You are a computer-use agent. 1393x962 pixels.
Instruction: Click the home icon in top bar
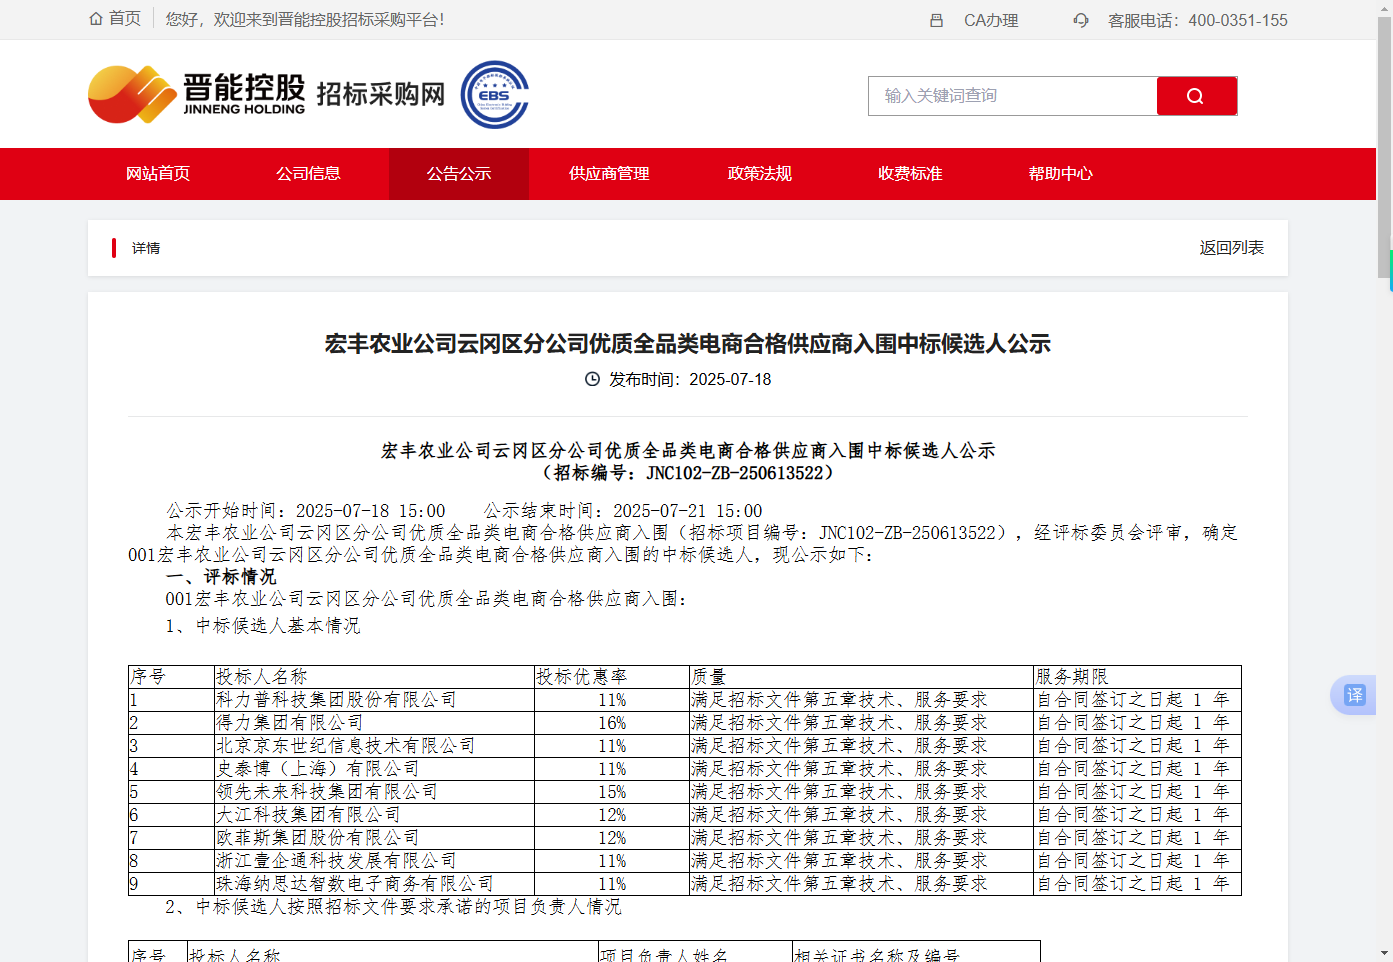pyautogui.click(x=96, y=19)
